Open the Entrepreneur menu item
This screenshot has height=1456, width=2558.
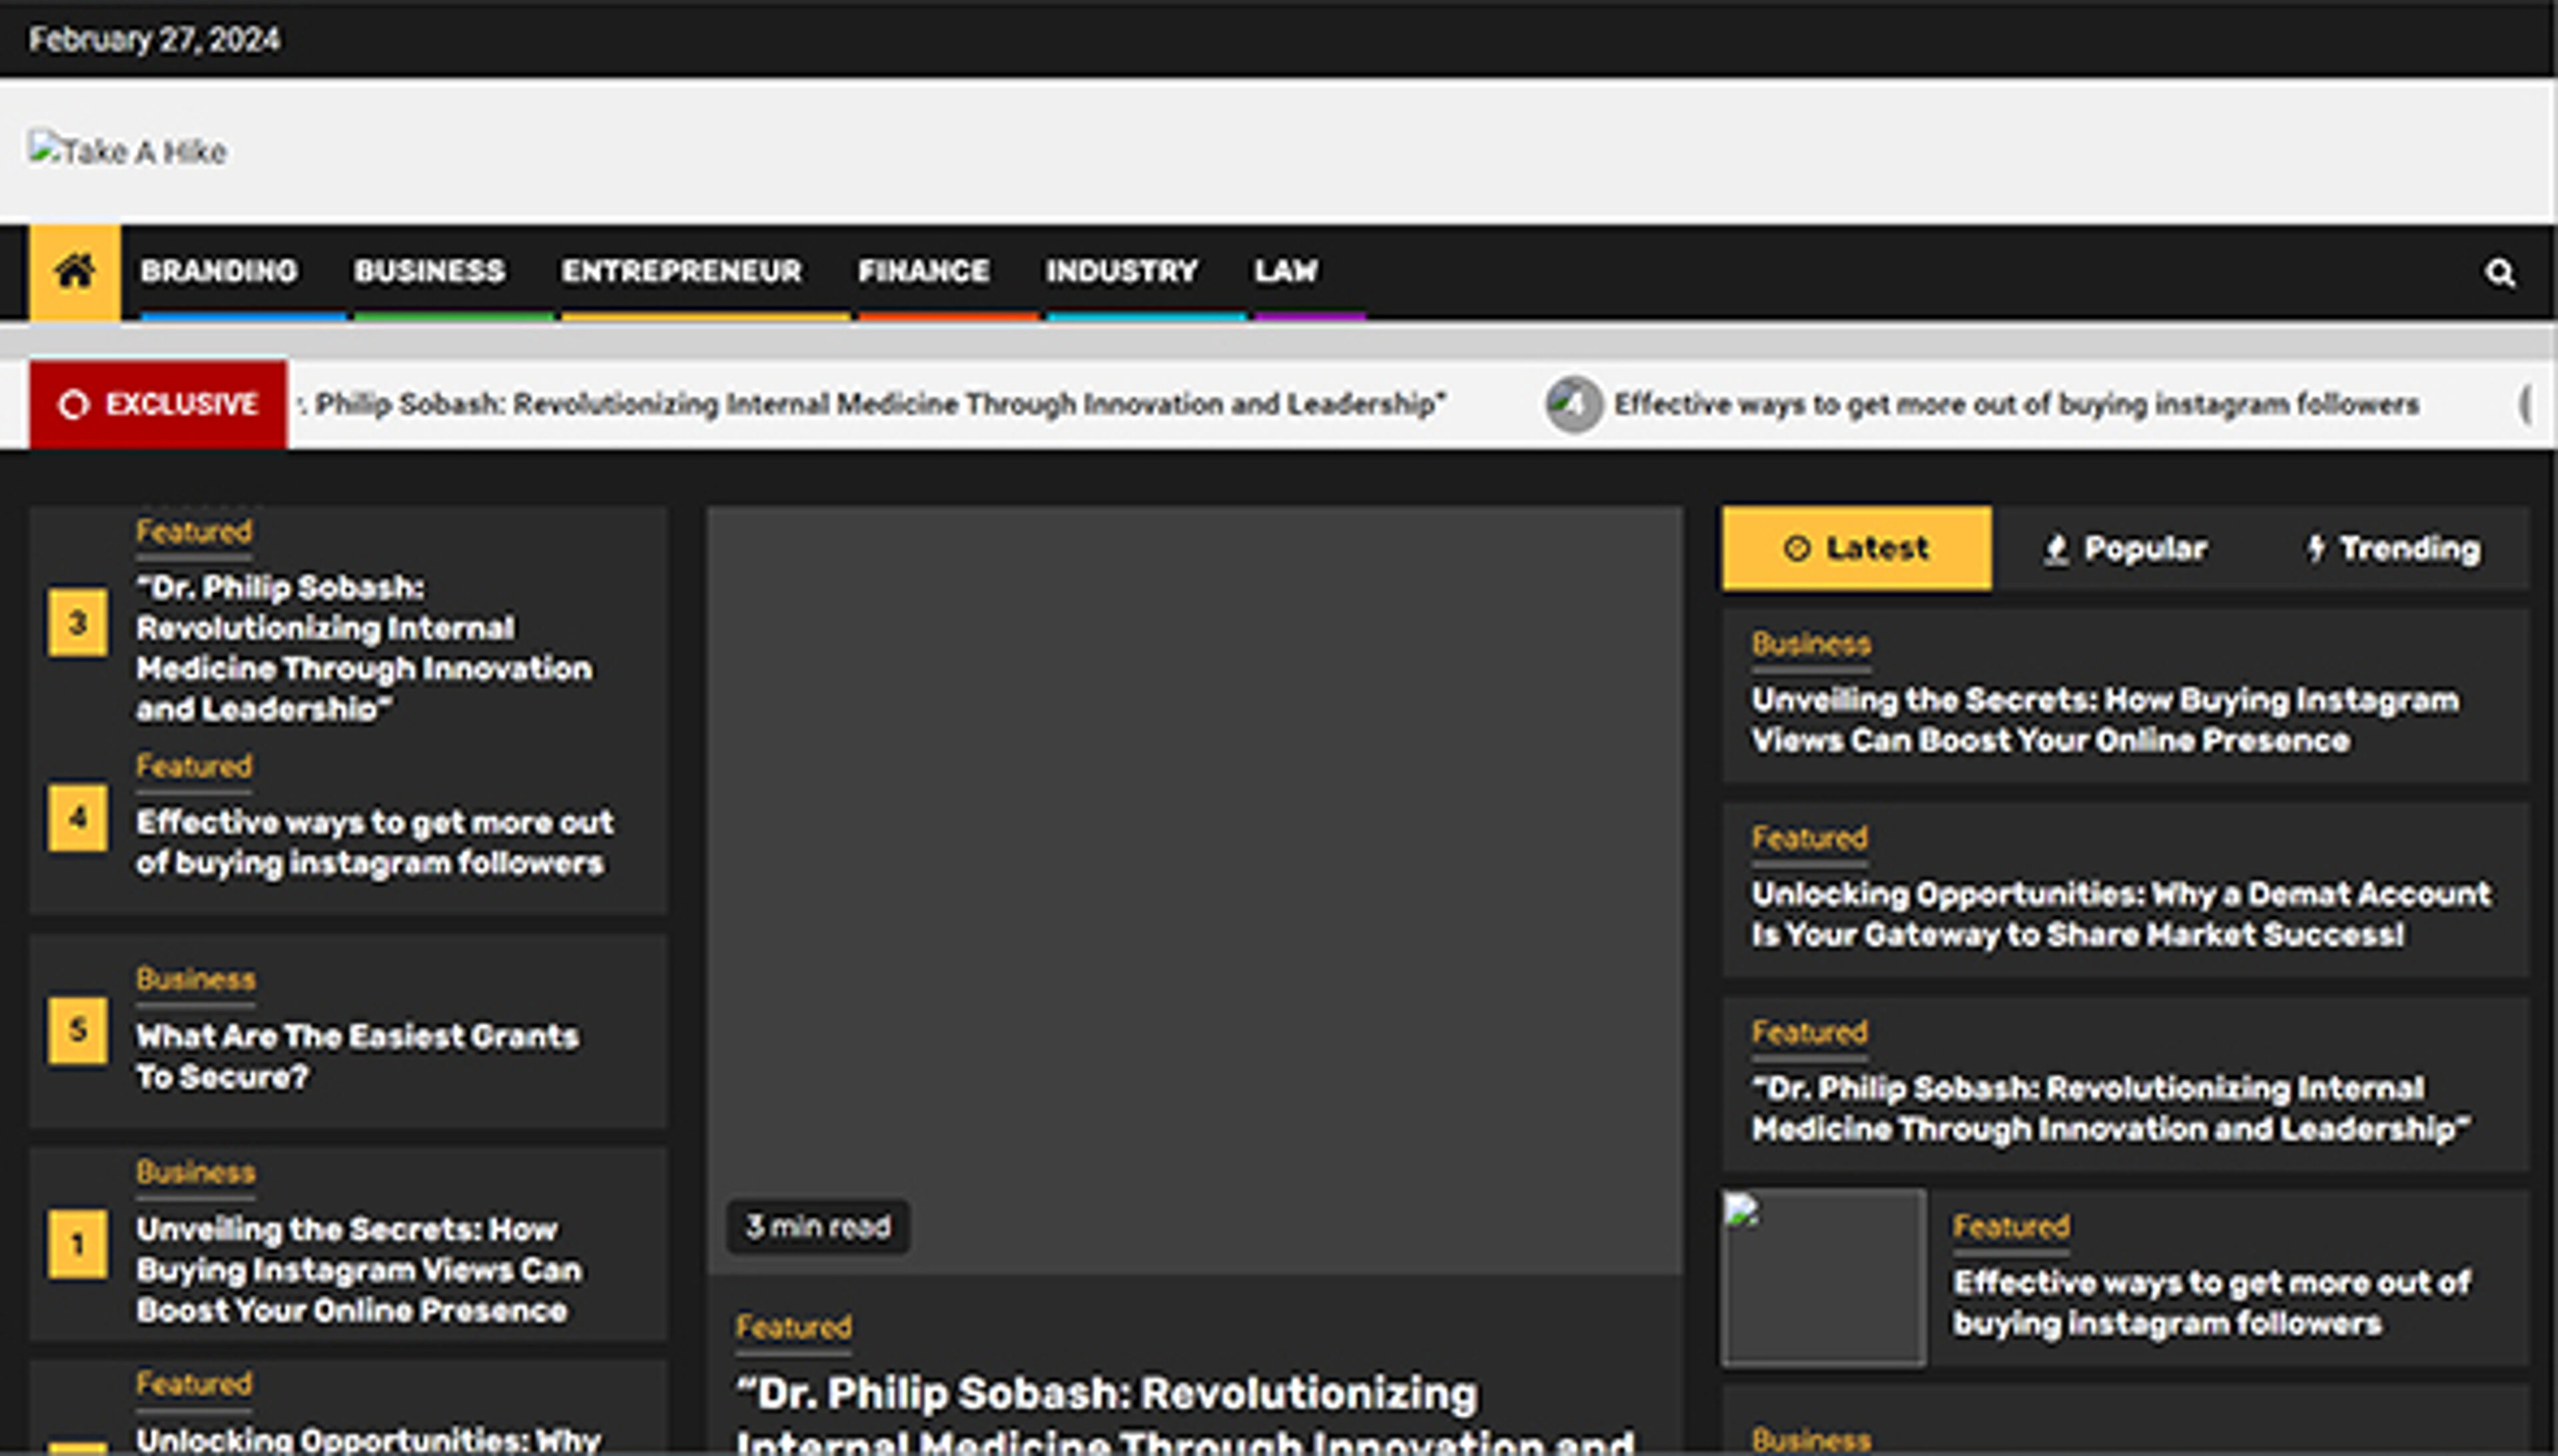(x=681, y=271)
